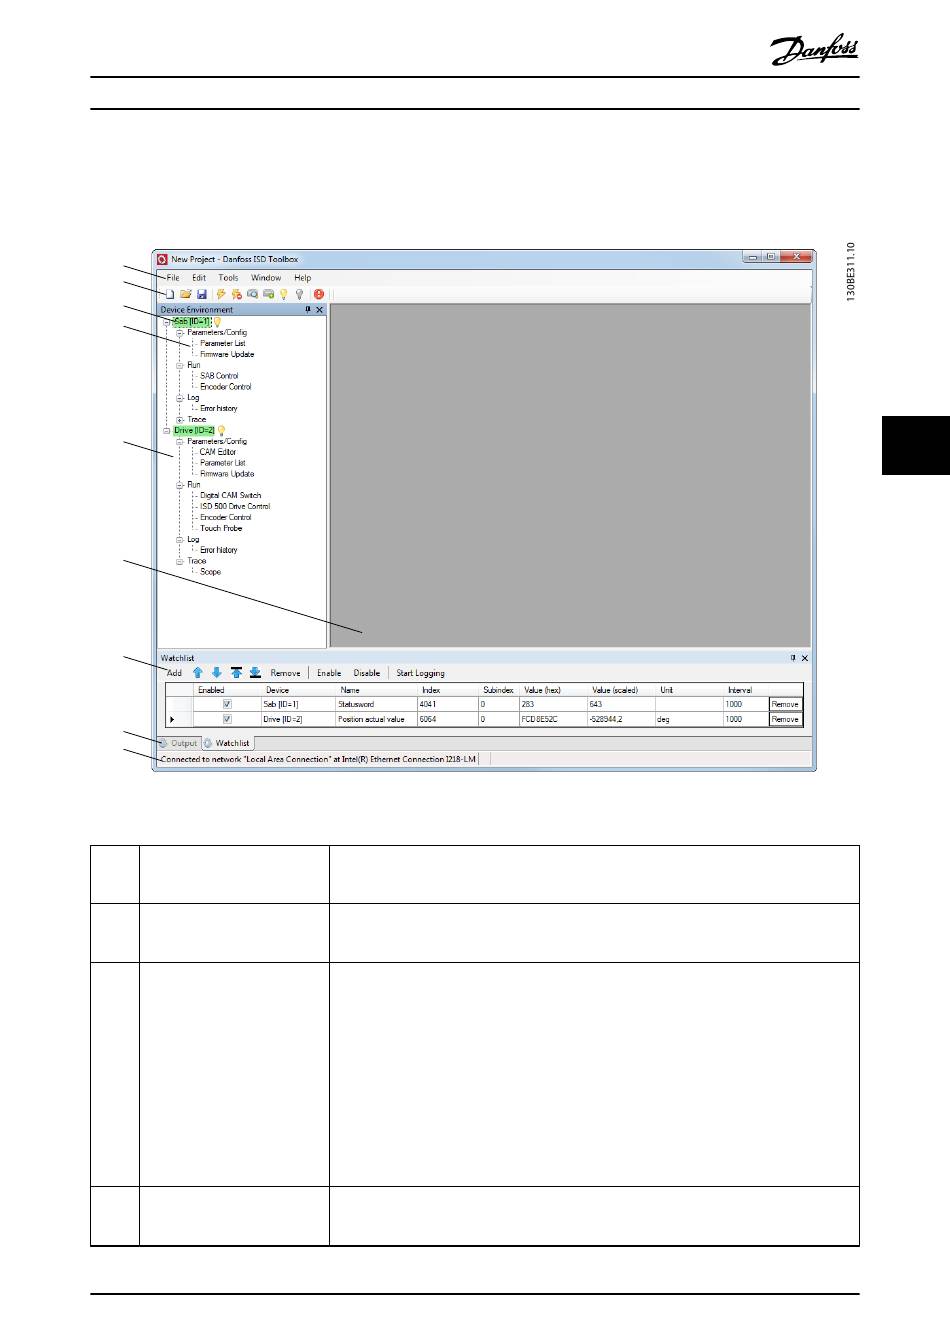Open Digital CAM Switch in the tree
Image resolution: width=950 pixels, height=1344 pixels.
230,496
